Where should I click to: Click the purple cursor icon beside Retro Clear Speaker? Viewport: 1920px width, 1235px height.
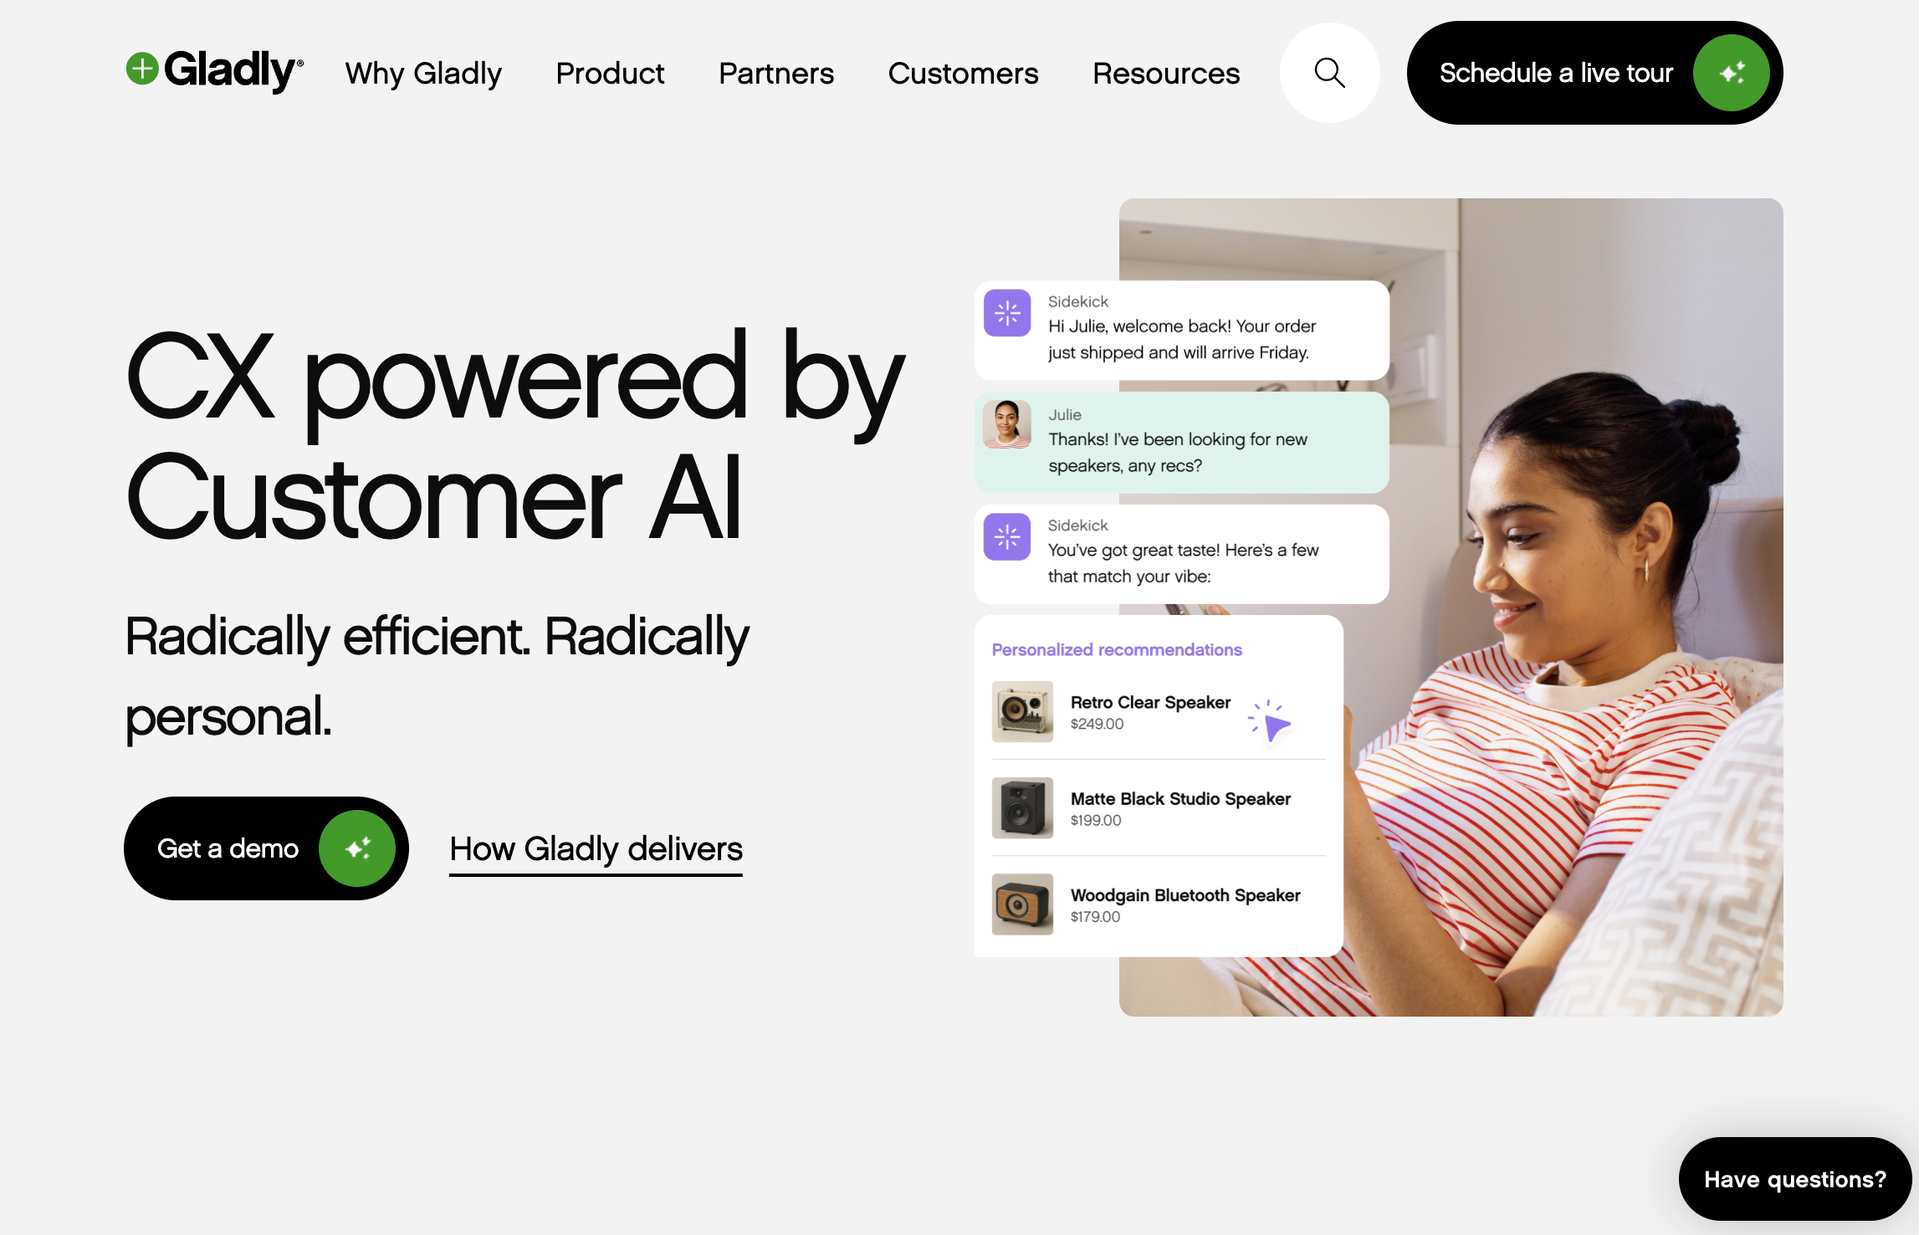[x=1270, y=721]
